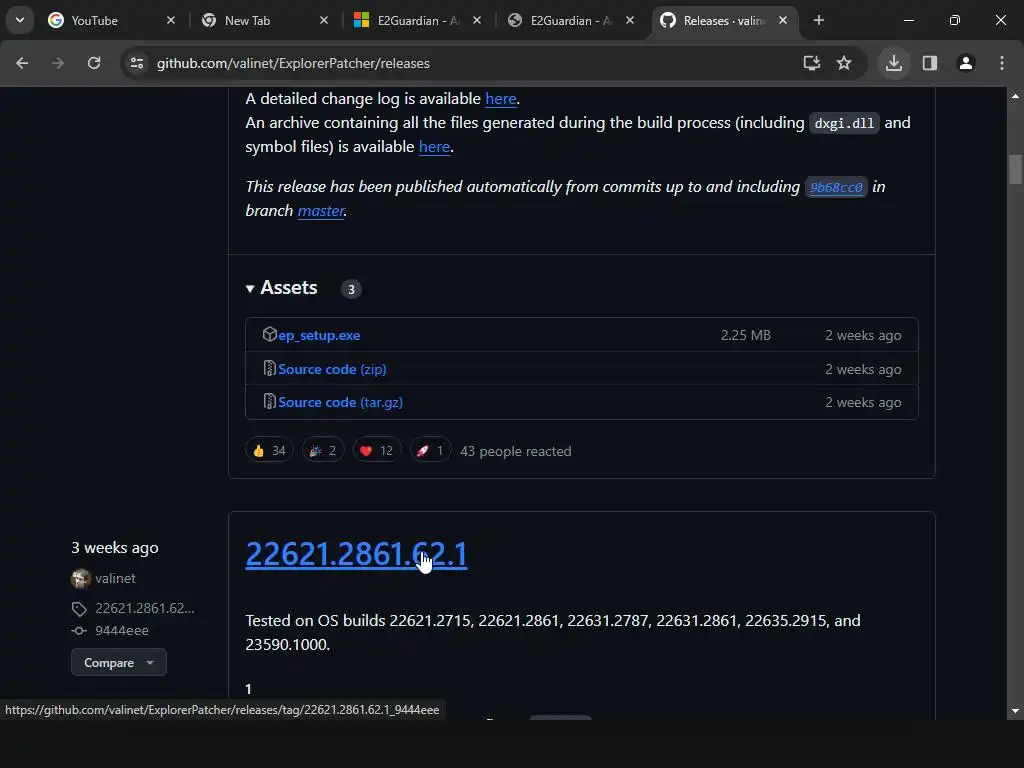
Task: Click the scrollbar down arrow
Action: (1015, 711)
